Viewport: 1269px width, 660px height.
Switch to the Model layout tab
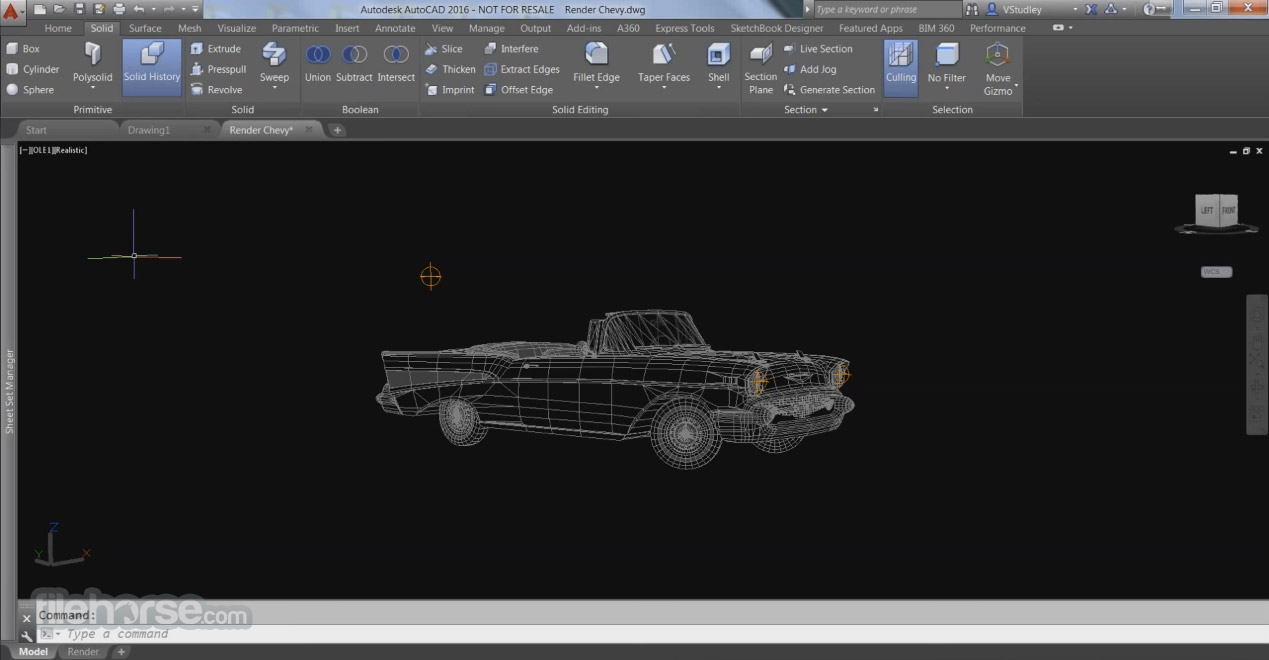coord(33,652)
